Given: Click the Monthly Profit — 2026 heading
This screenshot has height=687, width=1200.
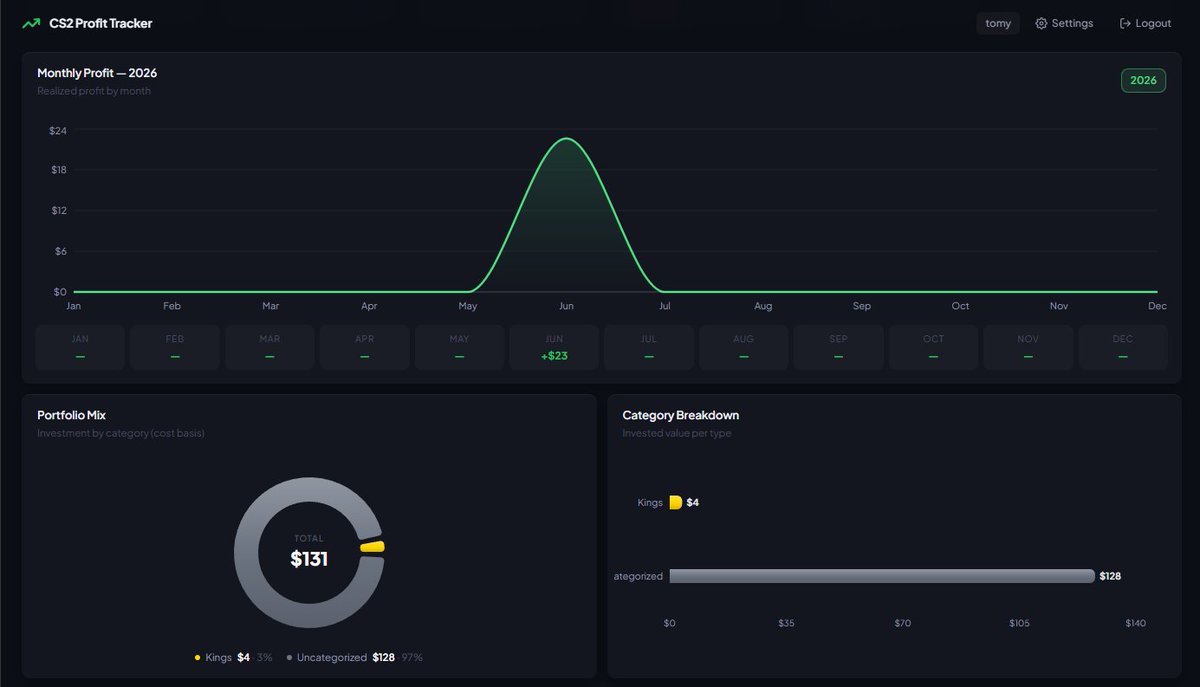Looking at the screenshot, I should (97, 73).
